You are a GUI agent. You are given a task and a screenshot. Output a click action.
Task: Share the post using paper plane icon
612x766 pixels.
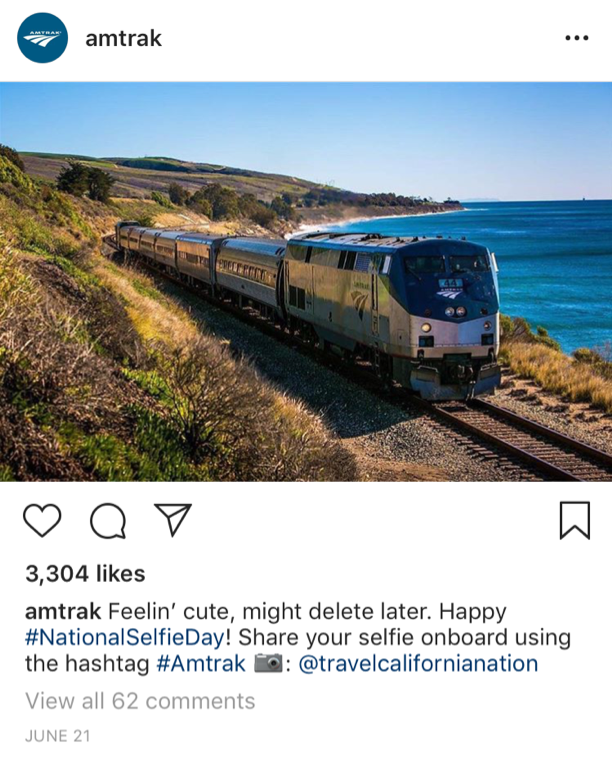click(173, 520)
